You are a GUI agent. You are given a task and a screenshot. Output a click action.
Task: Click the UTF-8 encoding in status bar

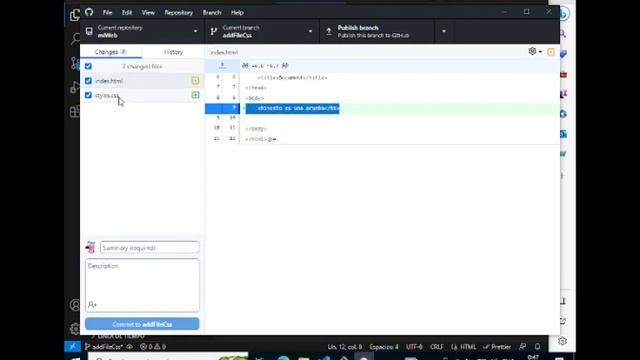(414, 347)
